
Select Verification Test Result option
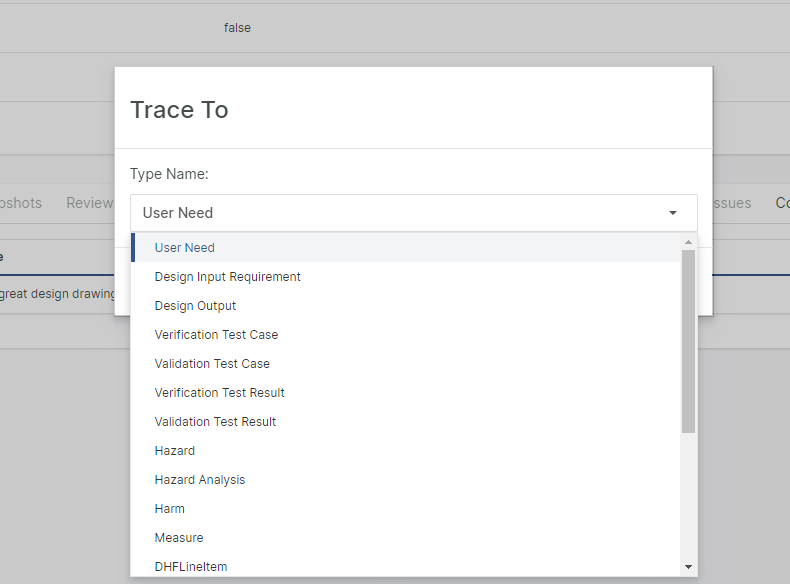point(219,393)
